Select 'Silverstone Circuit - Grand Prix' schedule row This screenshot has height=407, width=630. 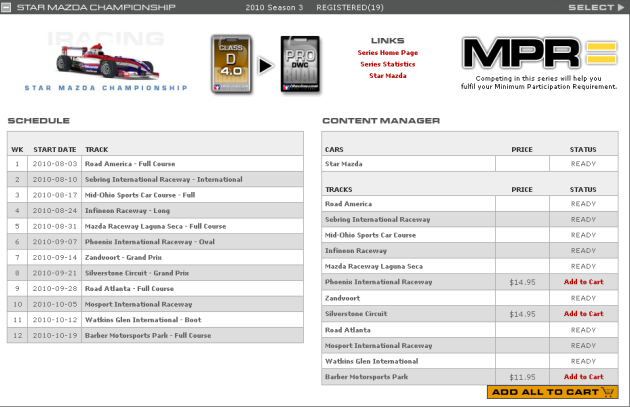click(x=155, y=273)
